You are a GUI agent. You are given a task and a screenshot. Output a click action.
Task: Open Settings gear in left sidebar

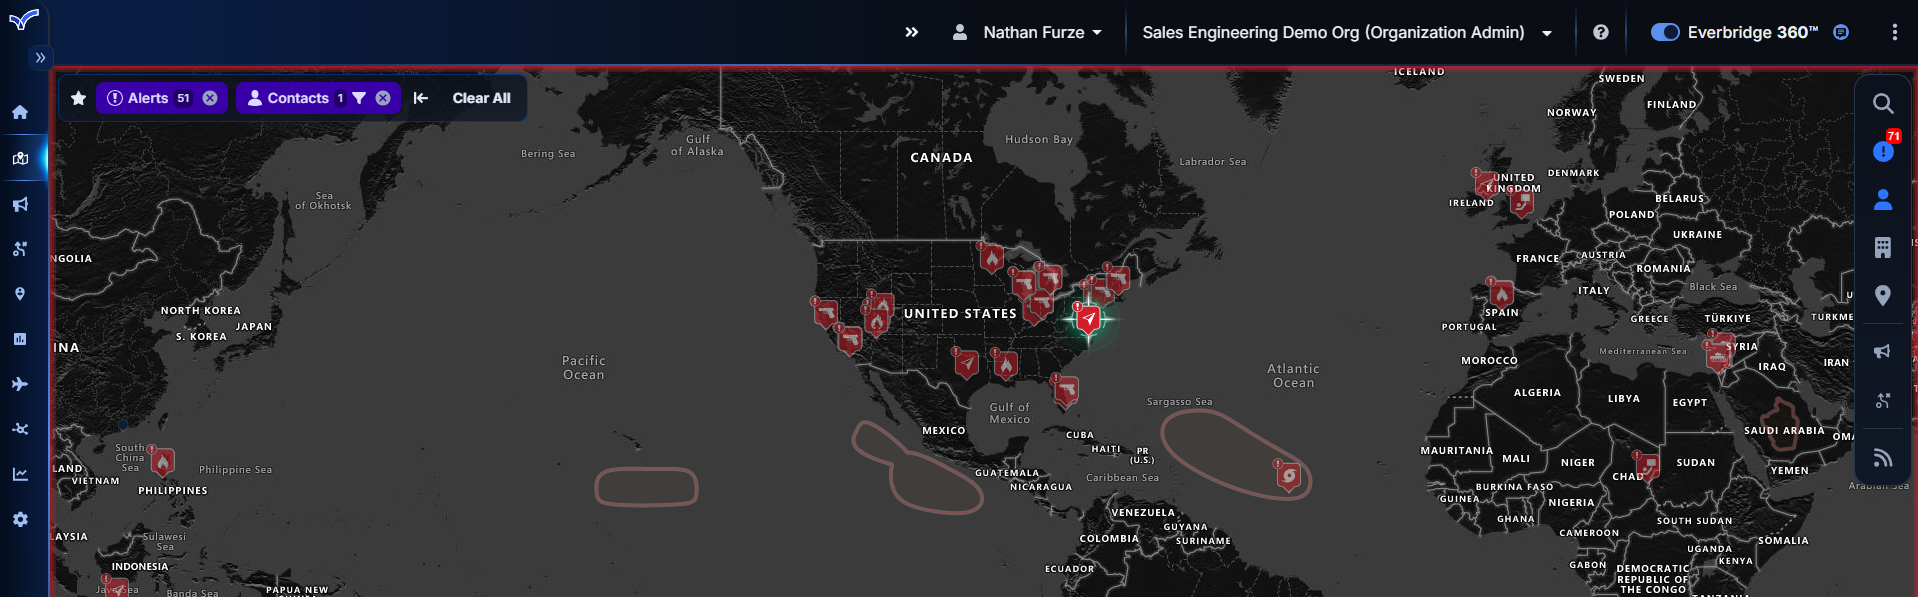20,520
